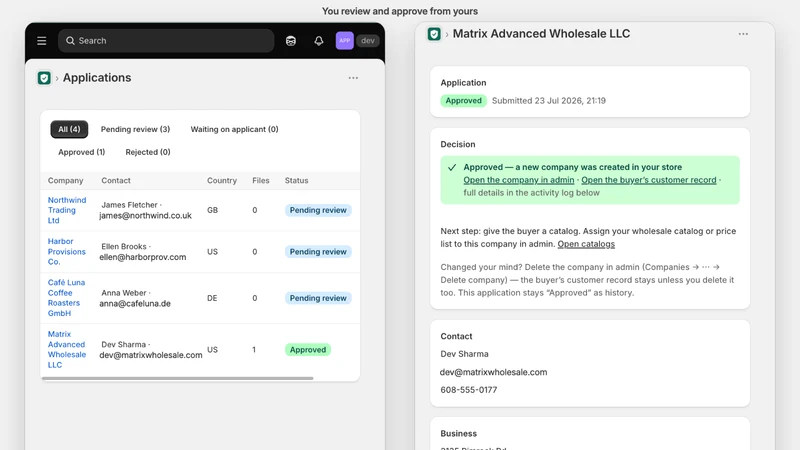Click james@northwind.co.uk contact email

point(145,216)
